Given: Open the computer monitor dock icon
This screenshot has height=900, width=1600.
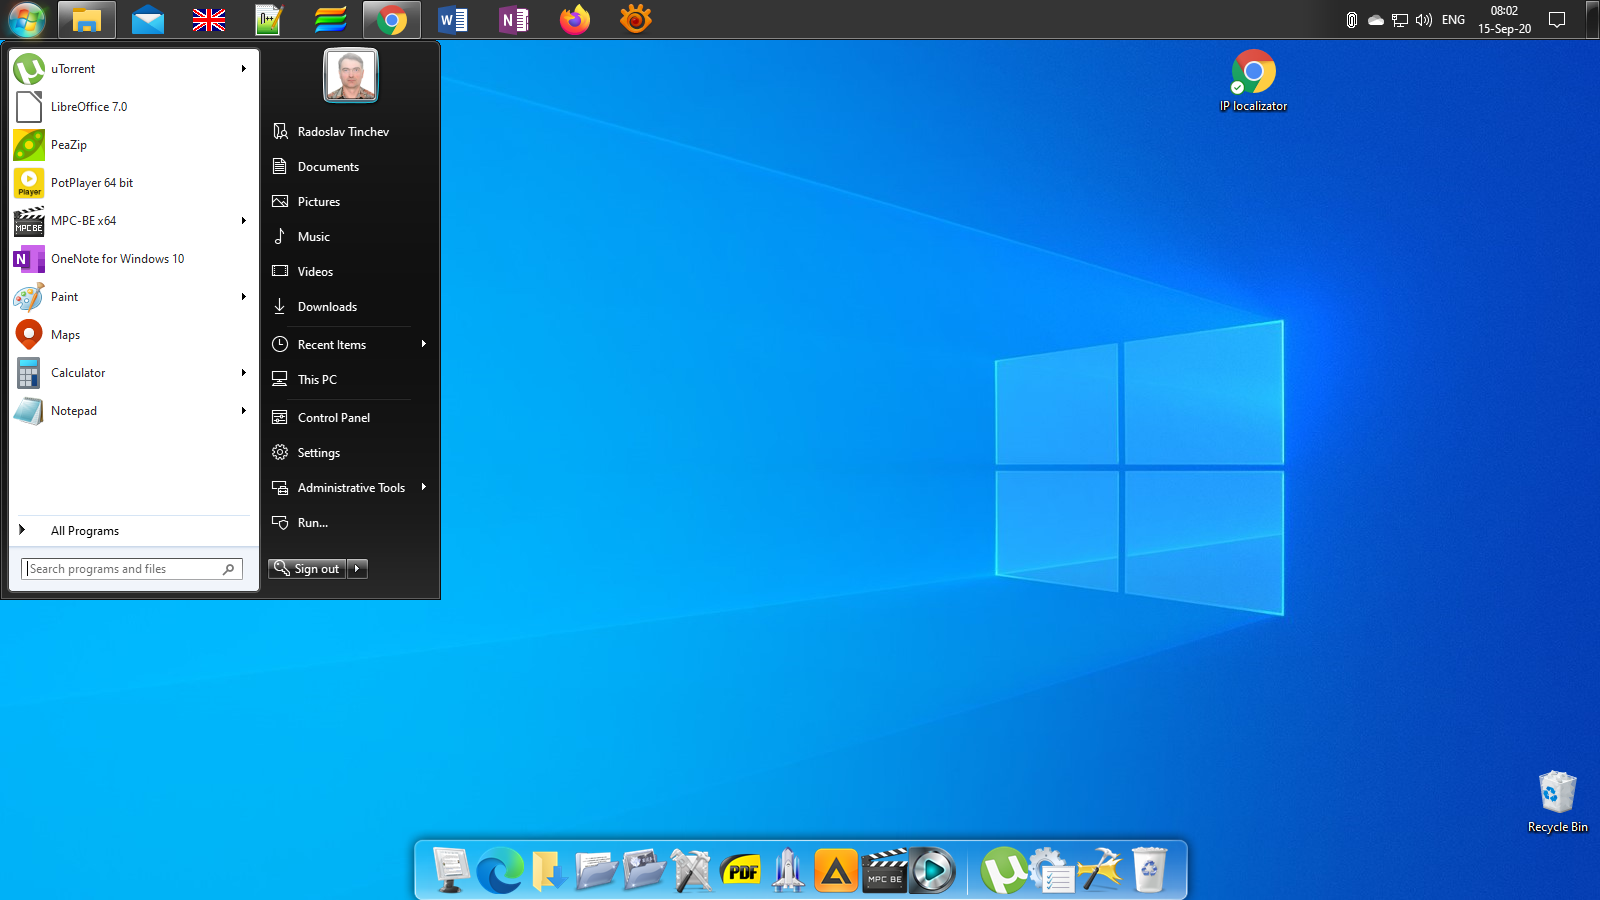Looking at the screenshot, I should click(450, 869).
